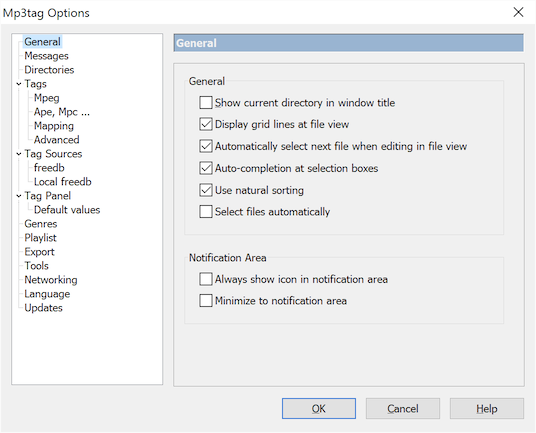The image size is (536, 433).
Task: Open the Messages options page
Action: (x=46, y=56)
